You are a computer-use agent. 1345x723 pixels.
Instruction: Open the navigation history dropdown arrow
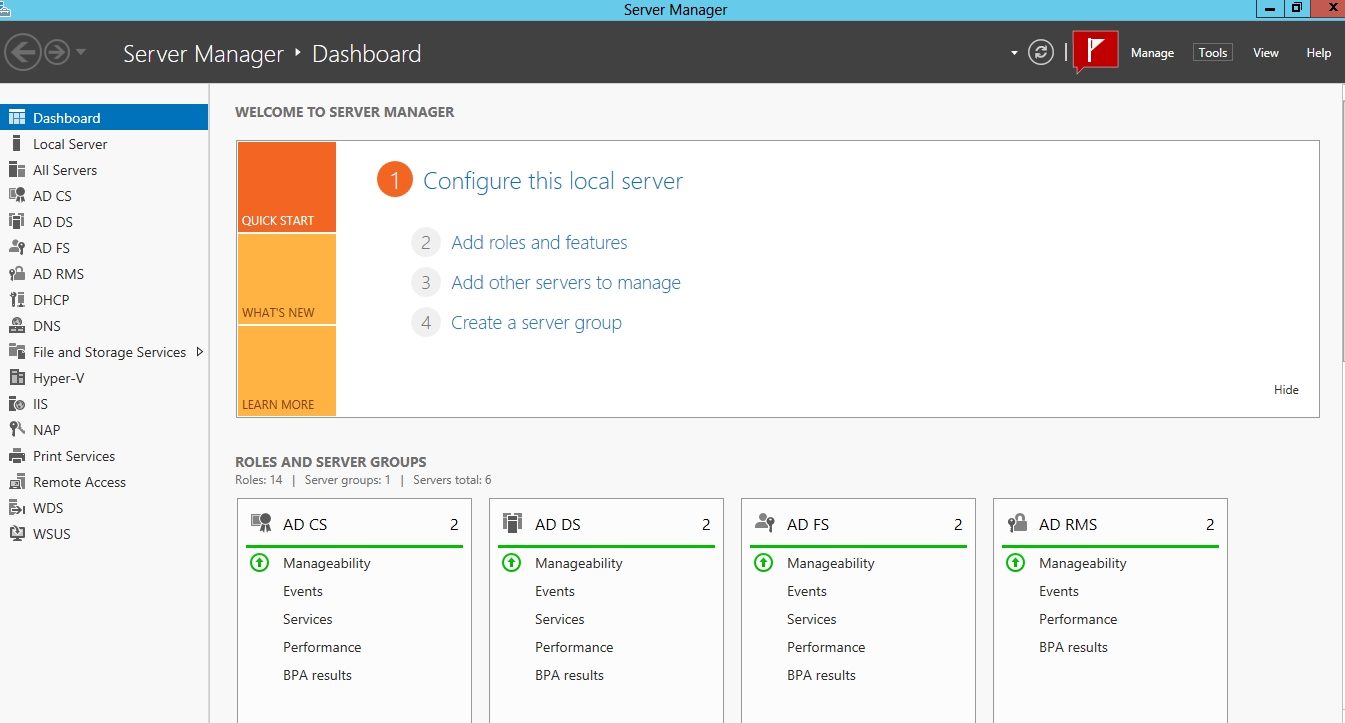[x=81, y=52]
